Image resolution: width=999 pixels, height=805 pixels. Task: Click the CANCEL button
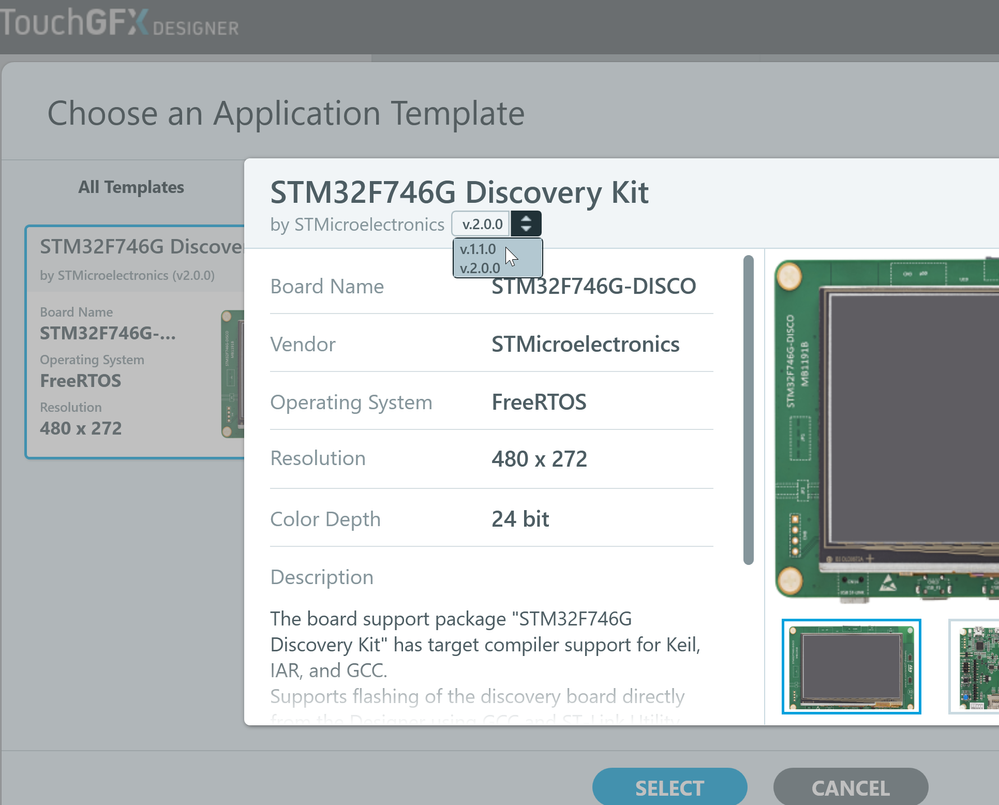[x=851, y=788]
